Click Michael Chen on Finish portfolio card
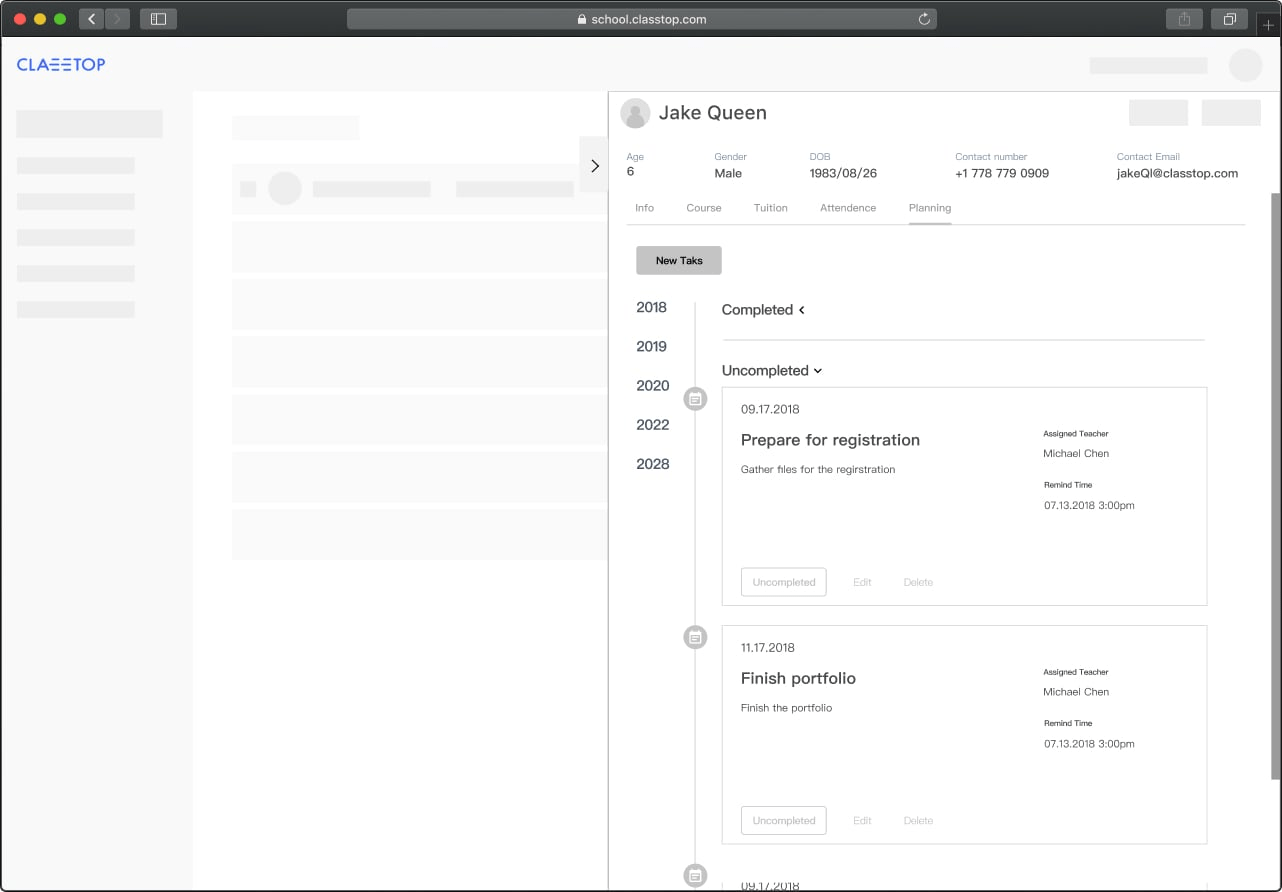 coord(1076,691)
